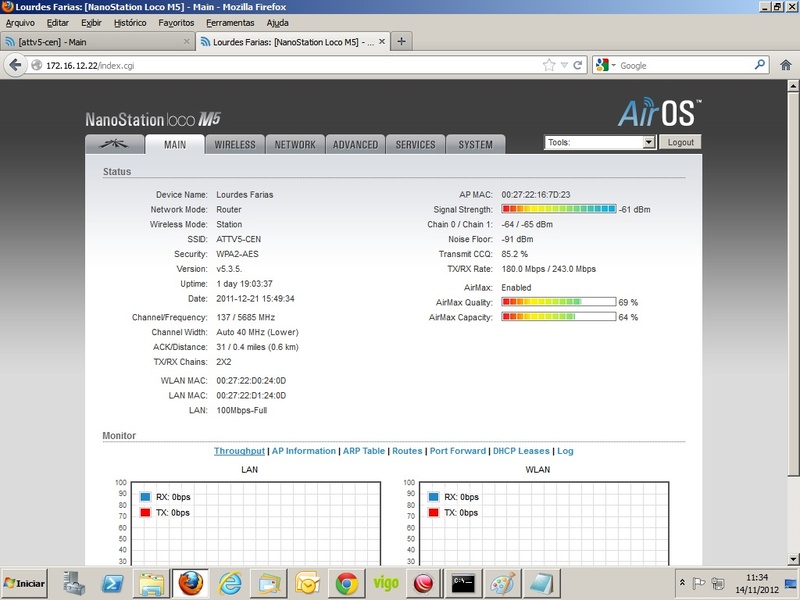The image size is (800, 600).
Task: Click the network tray icon
Action: [x=718, y=583]
